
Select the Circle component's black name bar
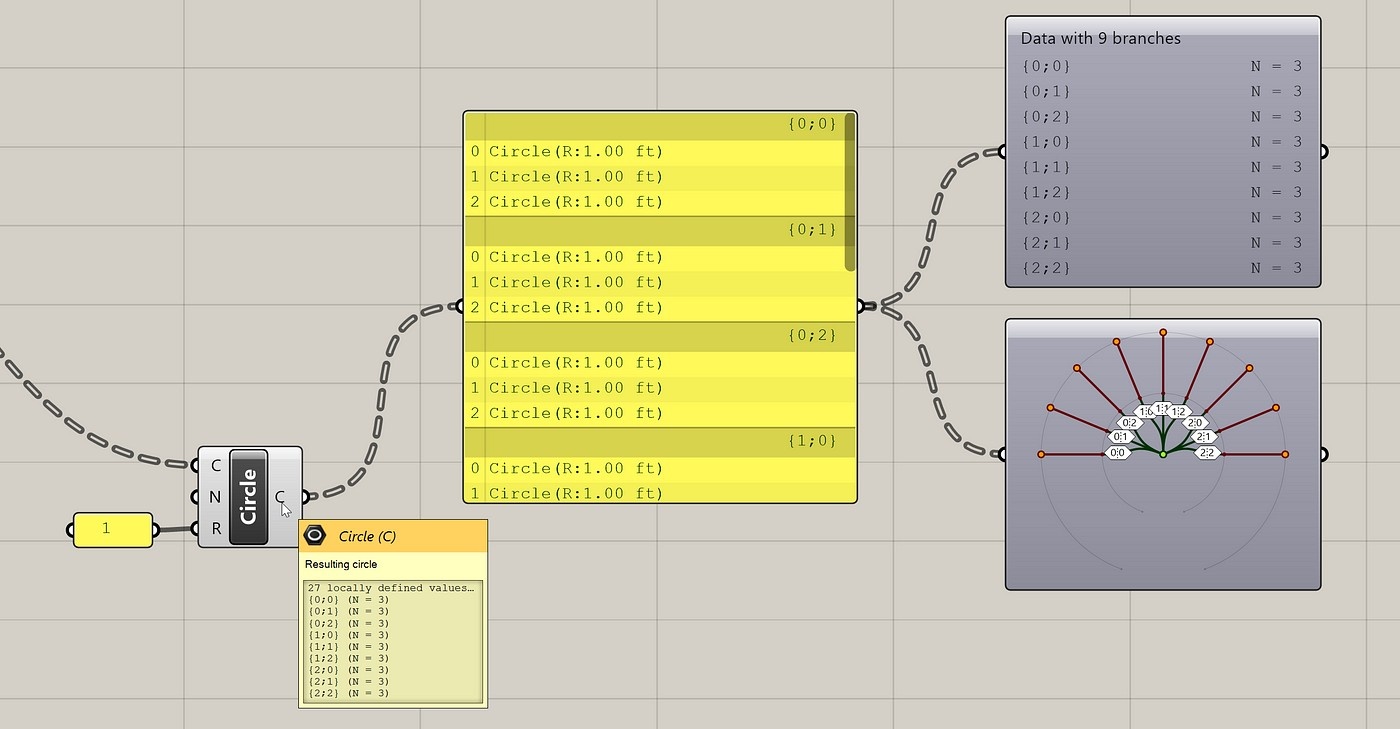tap(249, 497)
